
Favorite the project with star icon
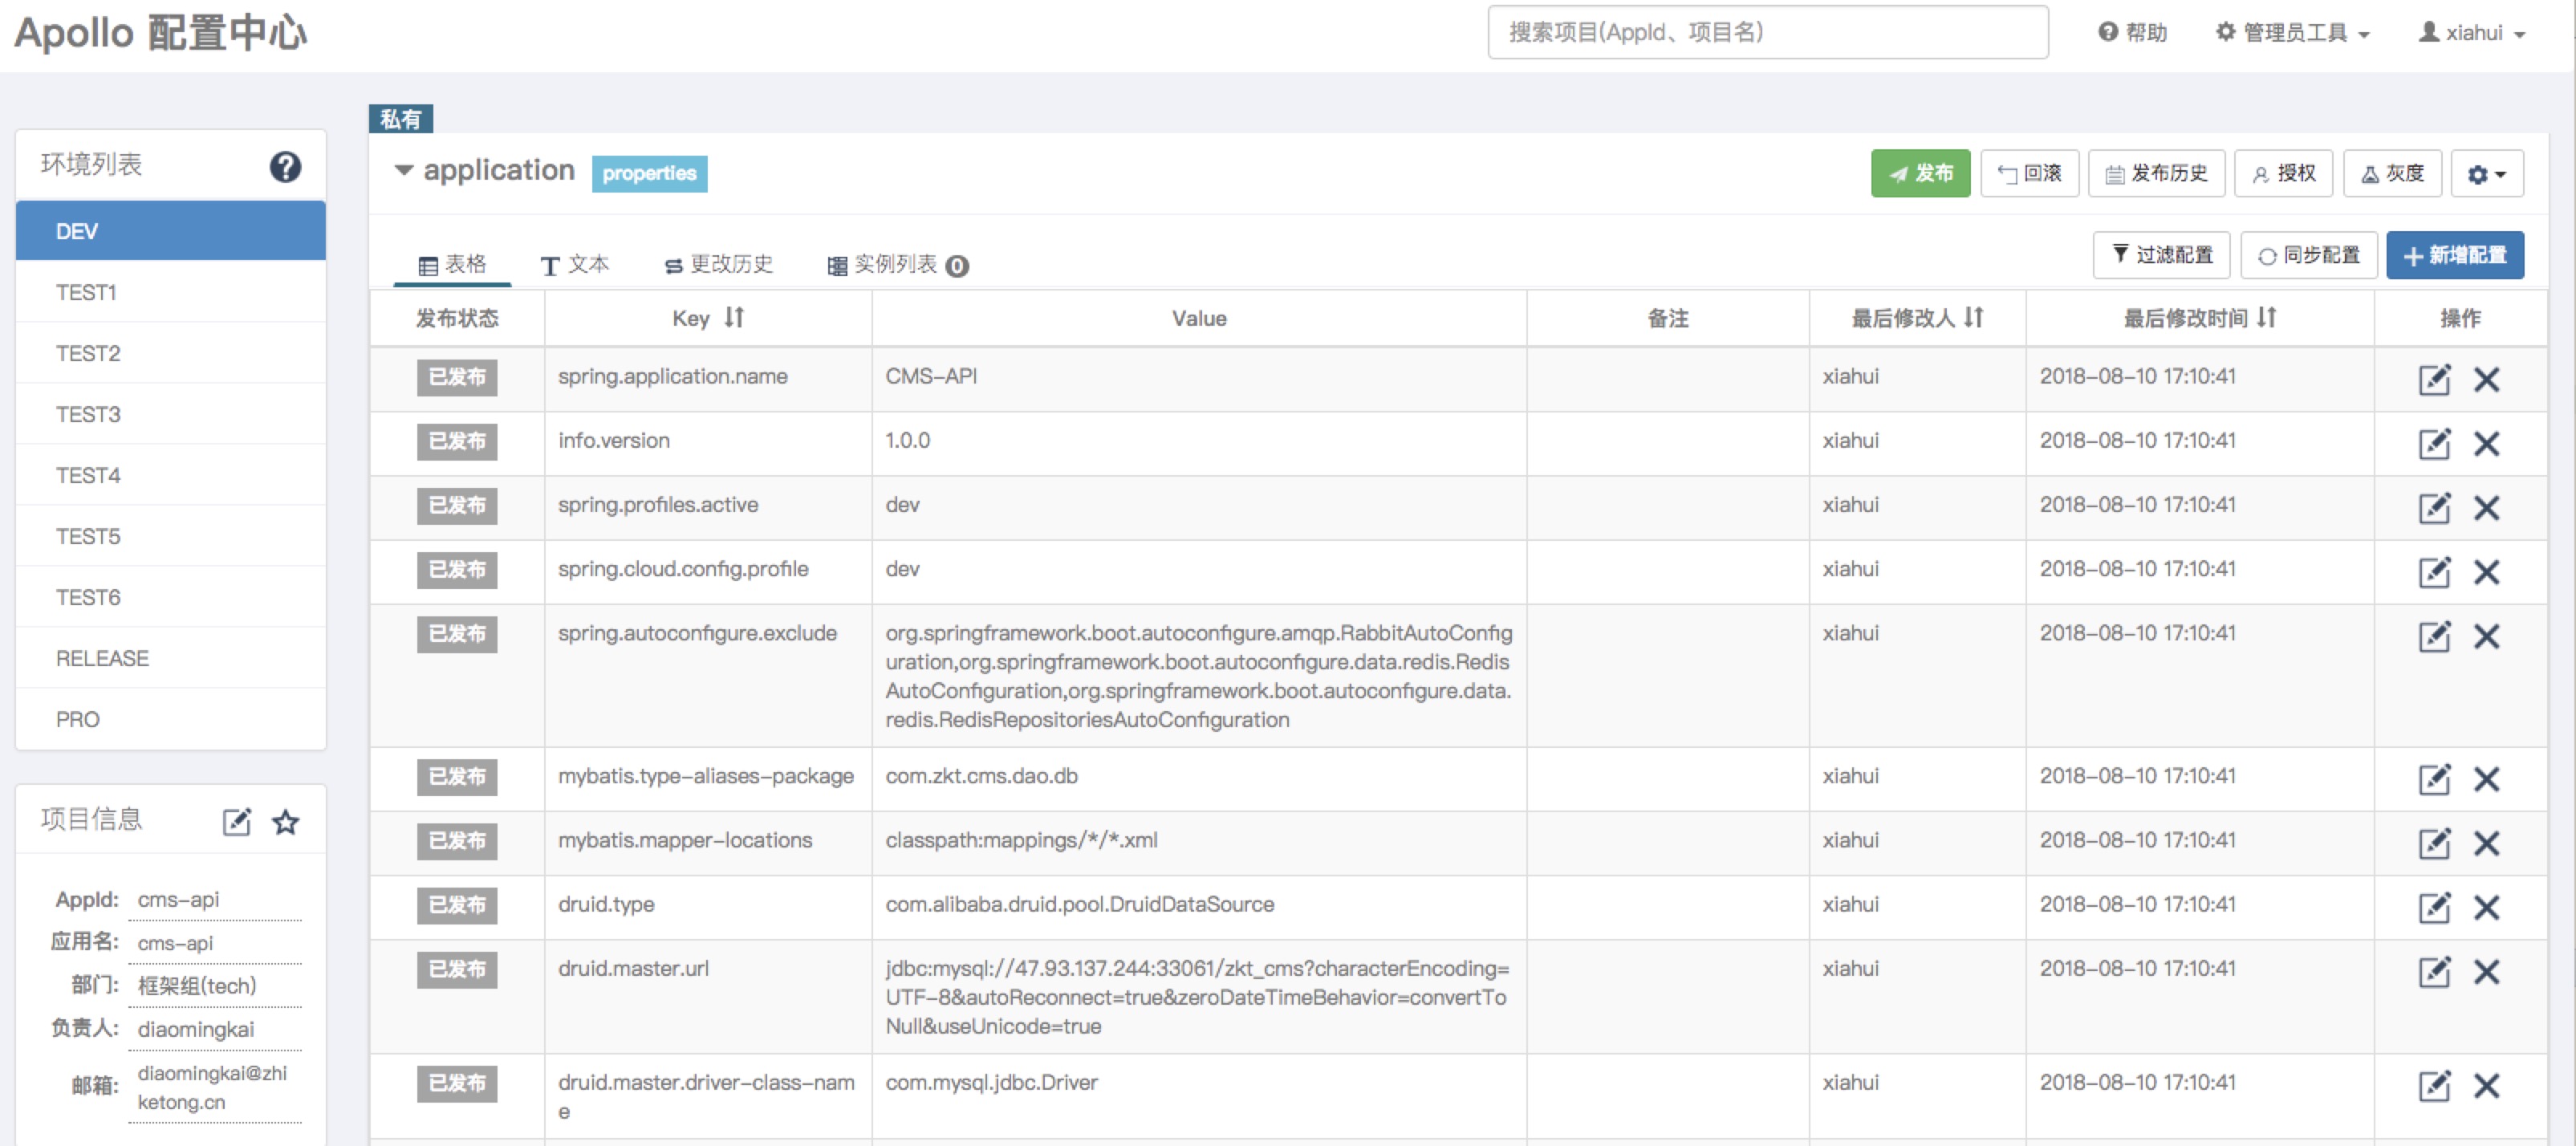coord(286,822)
